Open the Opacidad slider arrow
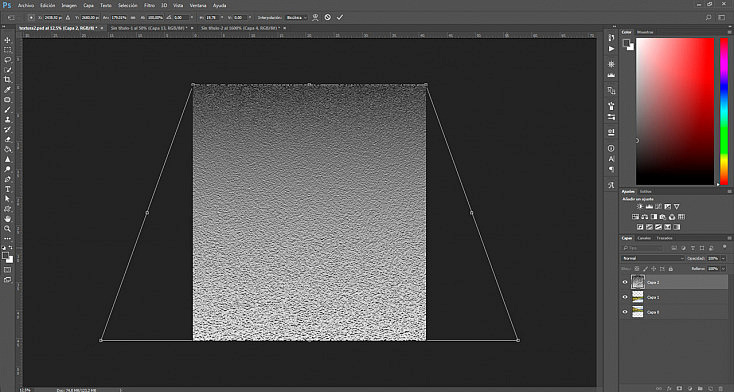 724,259
